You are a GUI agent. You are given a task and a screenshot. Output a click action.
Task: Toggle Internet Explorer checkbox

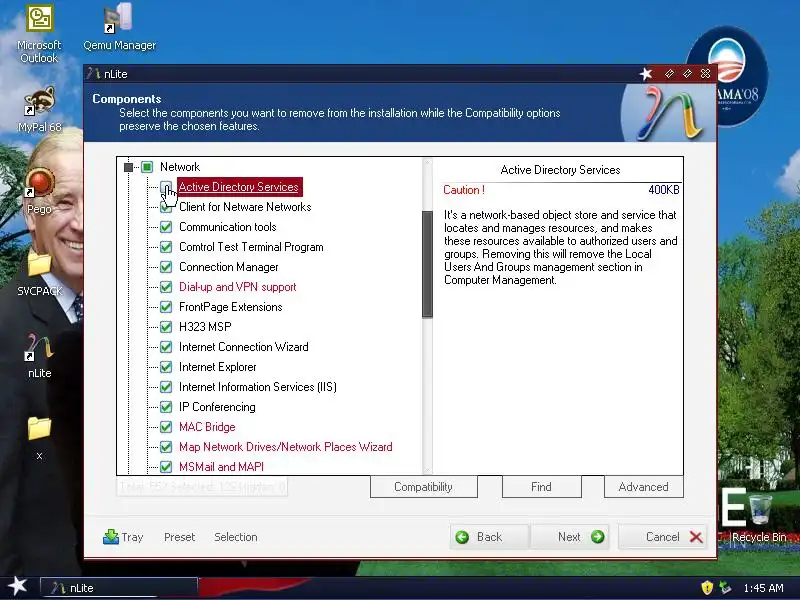[166, 367]
